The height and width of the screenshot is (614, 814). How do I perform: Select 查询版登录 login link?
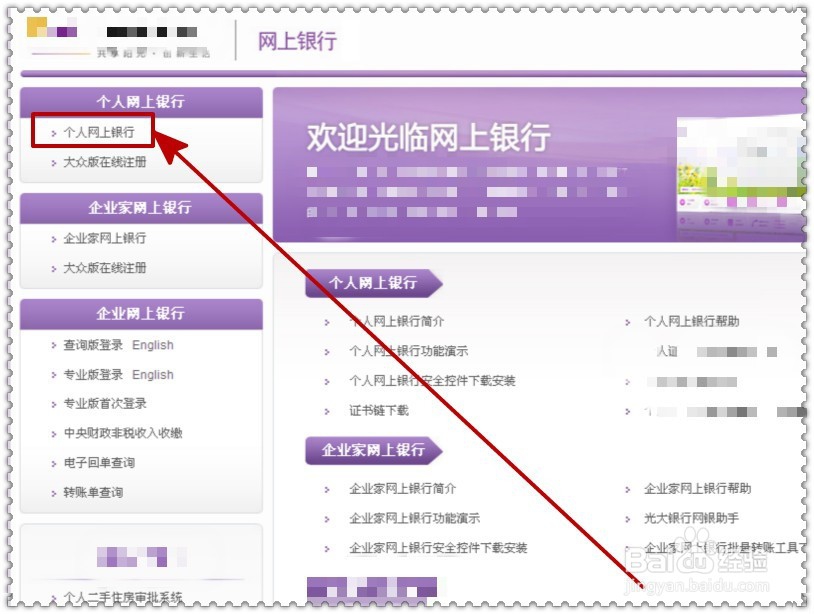click(82, 344)
